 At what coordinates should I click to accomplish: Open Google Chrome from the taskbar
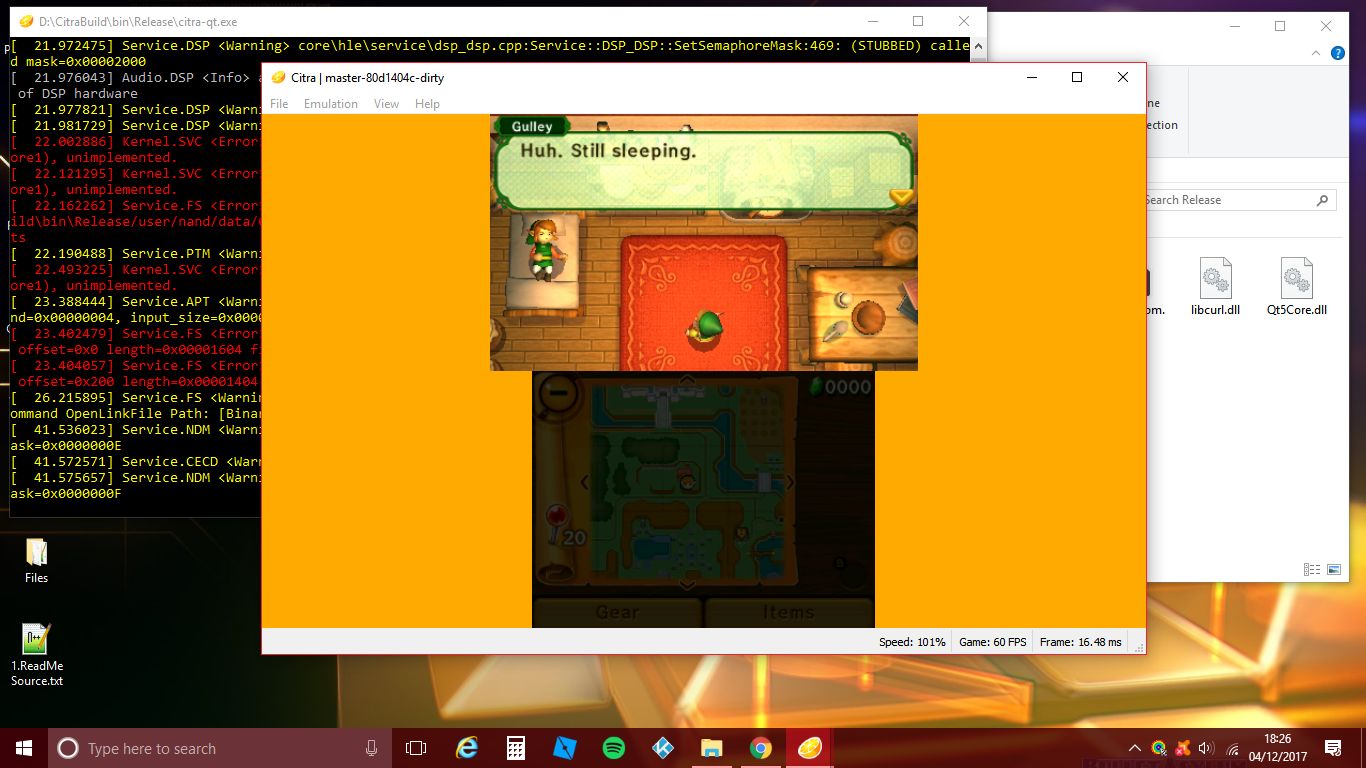click(761, 748)
